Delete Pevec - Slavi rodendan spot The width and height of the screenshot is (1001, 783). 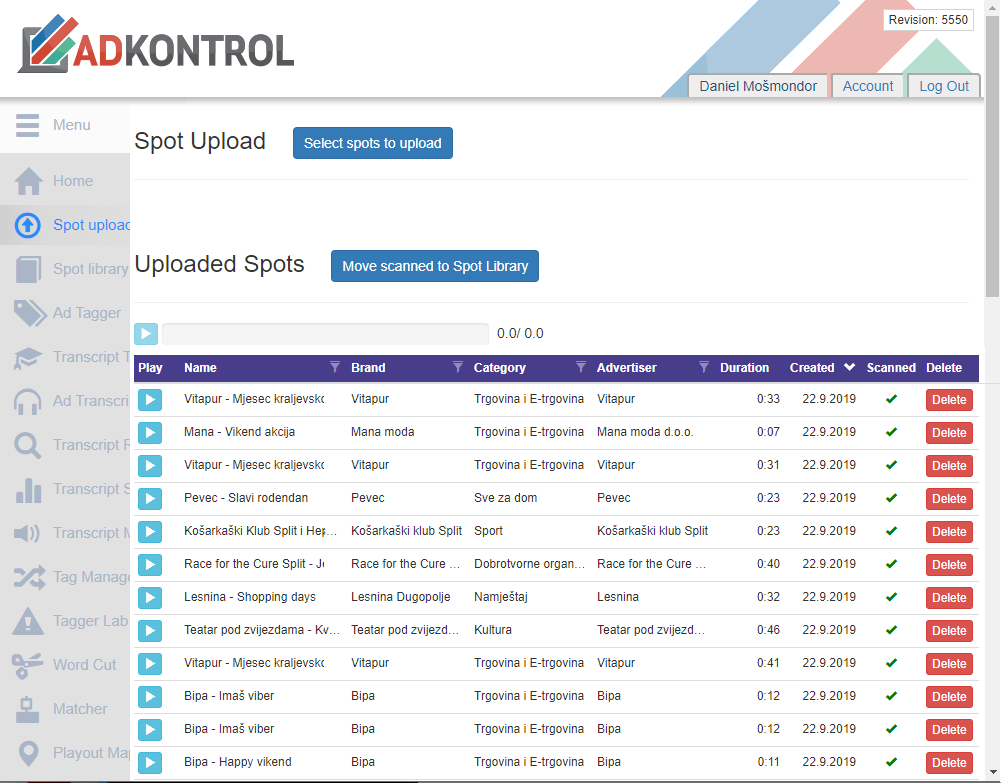click(949, 498)
